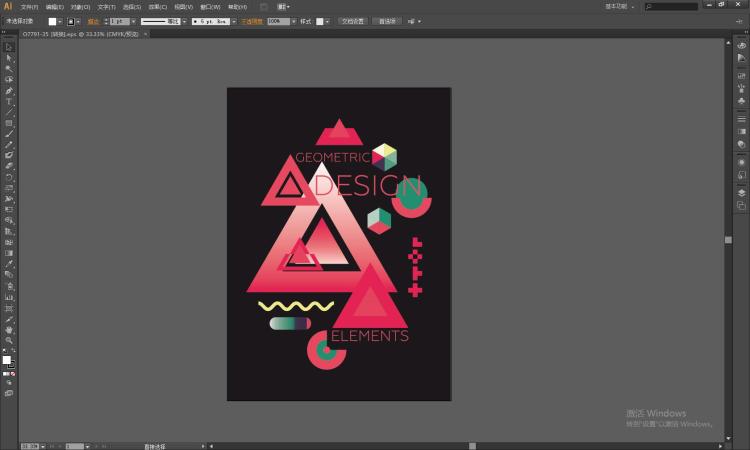This screenshot has height=450, width=750.
Task: Open the fill color dropdown in control bar
Action: pos(60,22)
